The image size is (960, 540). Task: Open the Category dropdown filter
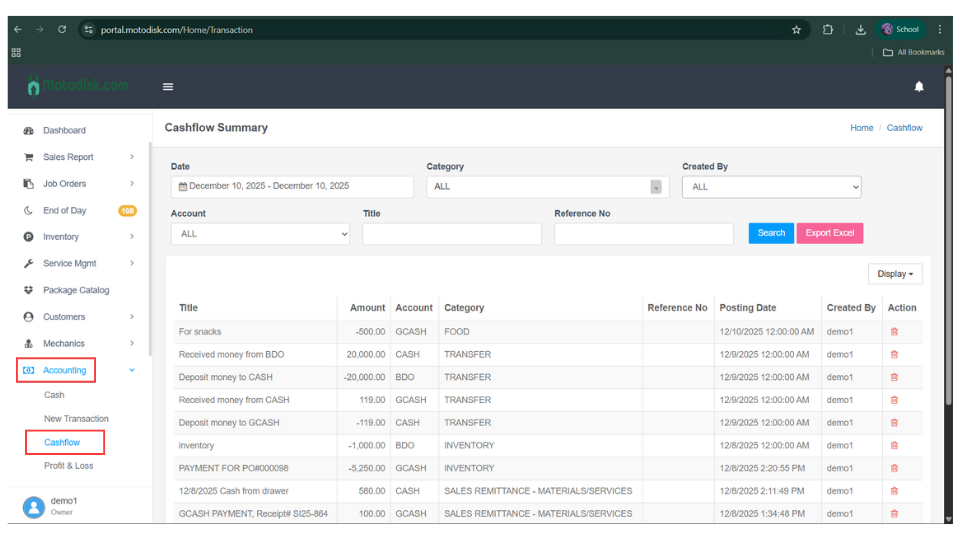pyautogui.click(x=547, y=187)
